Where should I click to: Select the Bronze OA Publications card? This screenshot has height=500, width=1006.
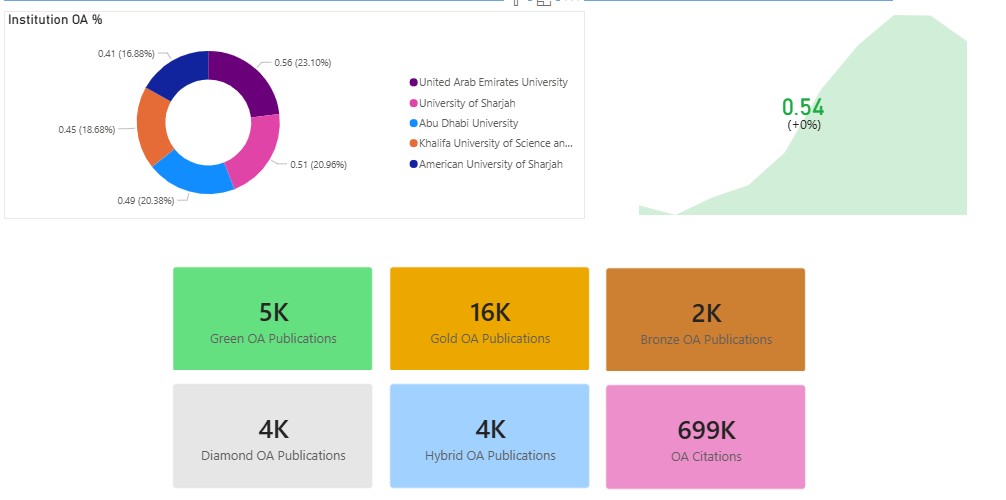705,320
